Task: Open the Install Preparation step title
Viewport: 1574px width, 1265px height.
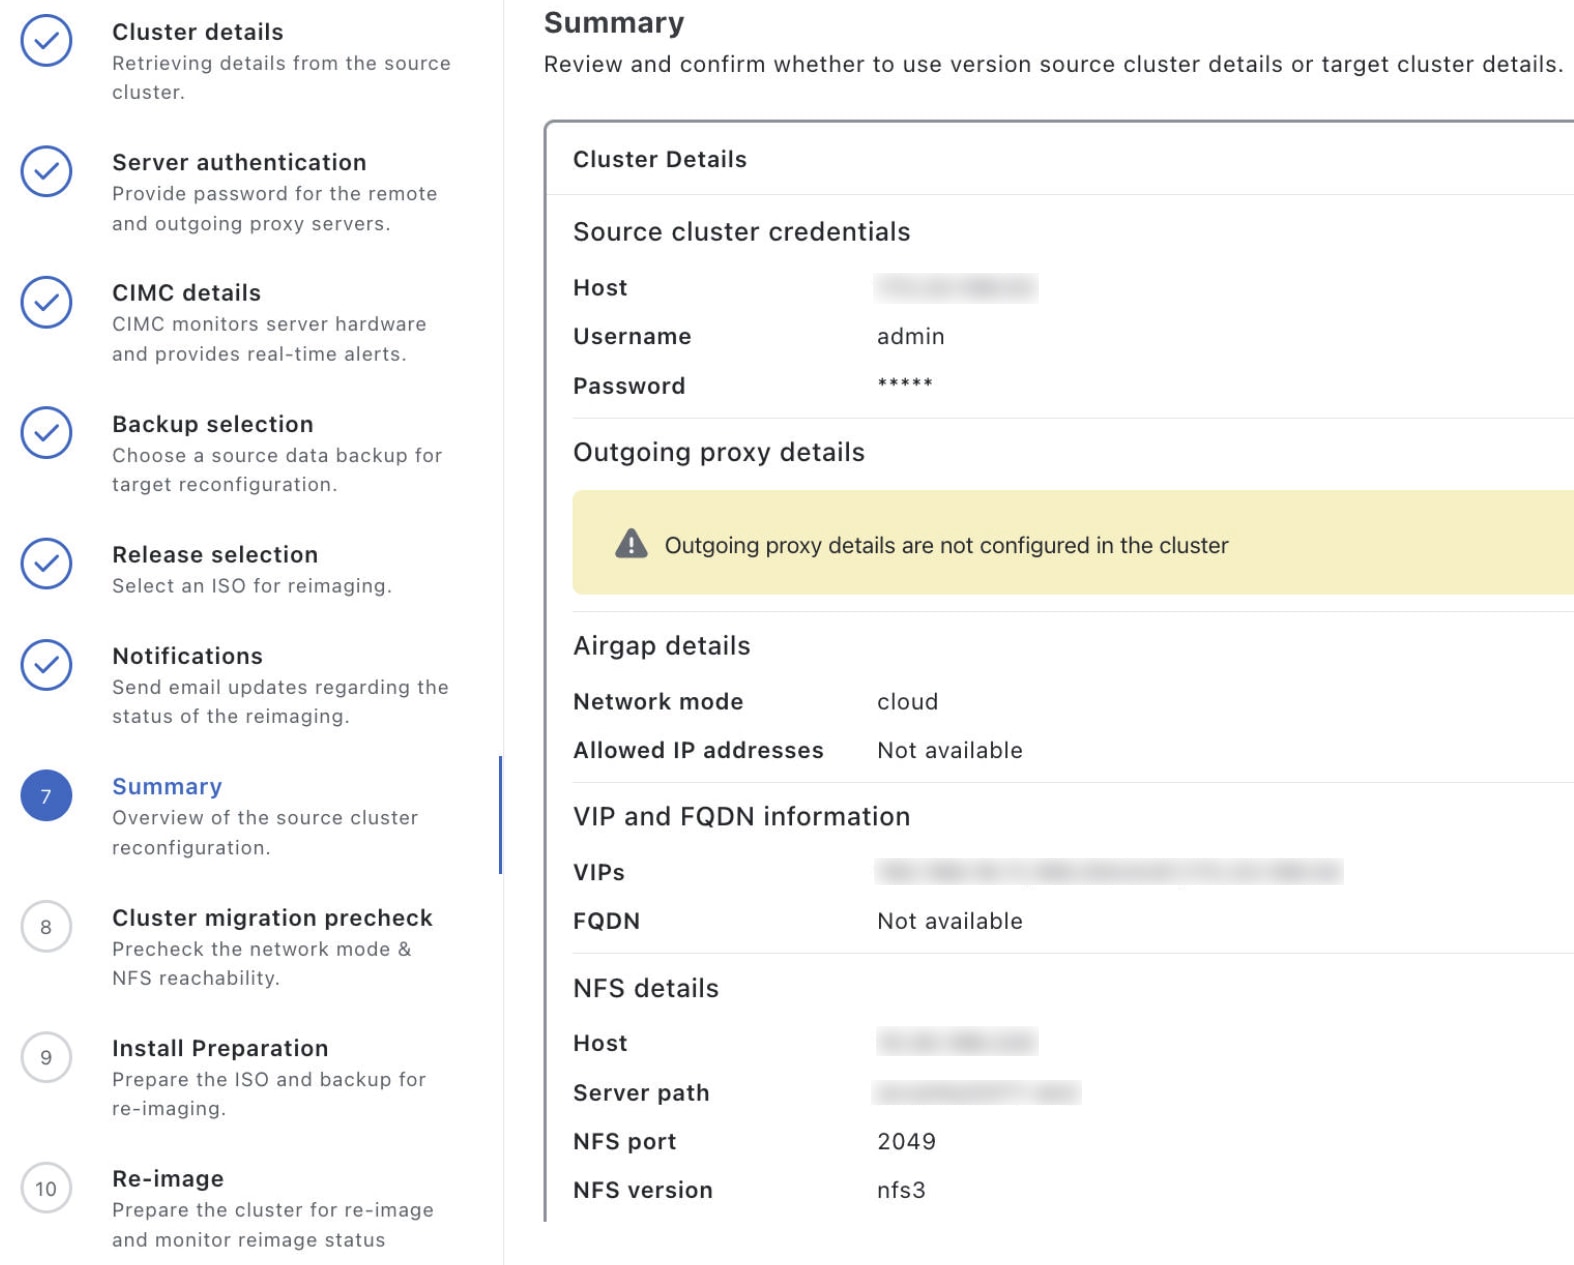Action: click(x=220, y=1048)
